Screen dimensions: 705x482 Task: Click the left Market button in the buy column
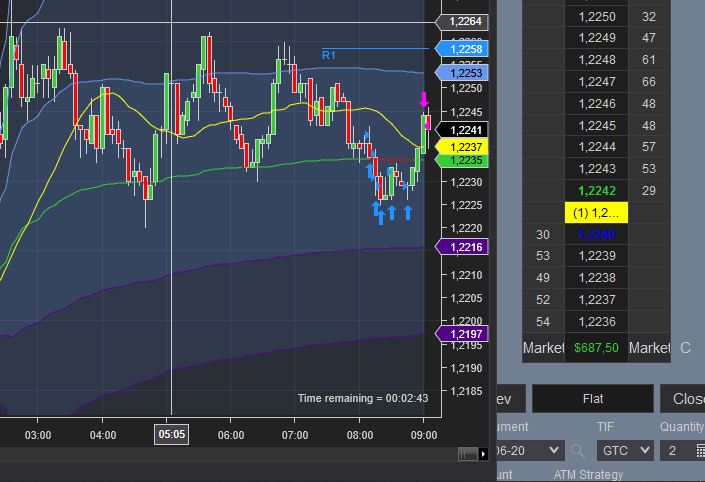(x=543, y=348)
